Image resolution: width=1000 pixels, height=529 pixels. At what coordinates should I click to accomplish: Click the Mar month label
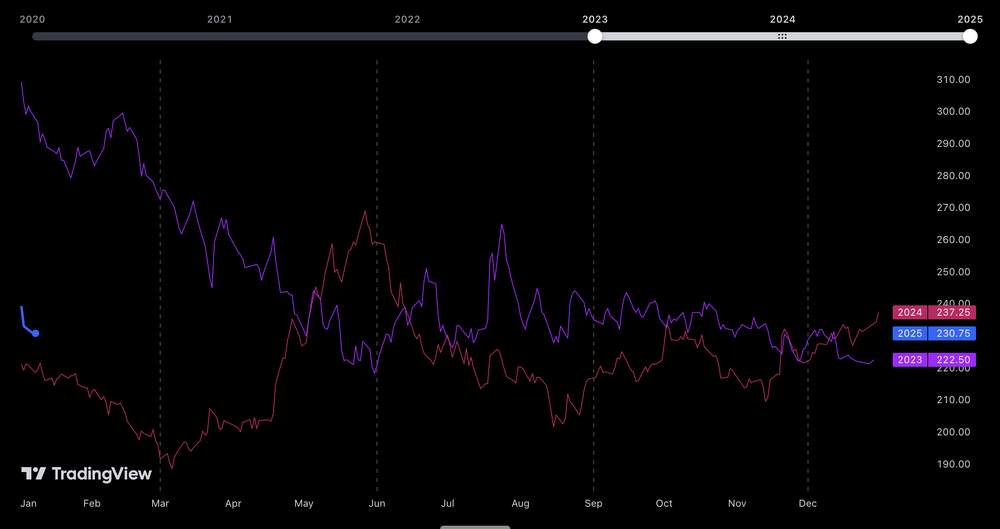pos(160,503)
